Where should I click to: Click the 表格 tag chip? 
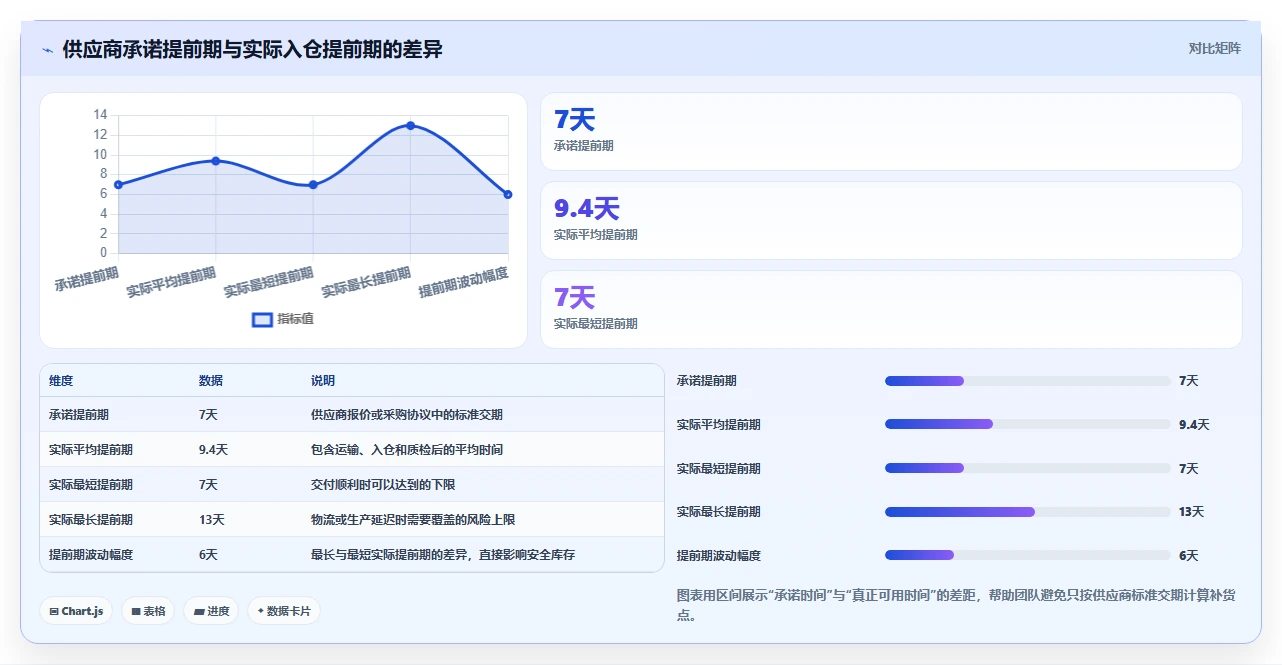click(x=148, y=611)
